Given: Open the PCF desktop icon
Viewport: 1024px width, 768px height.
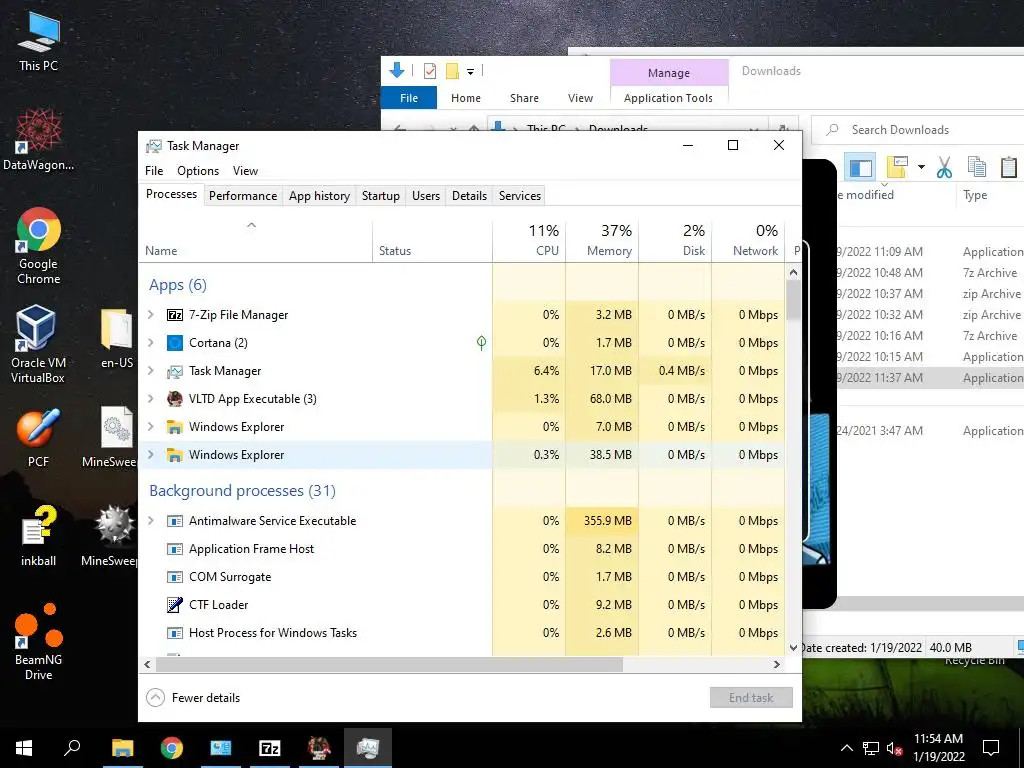Looking at the screenshot, I should tap(38, 438).
